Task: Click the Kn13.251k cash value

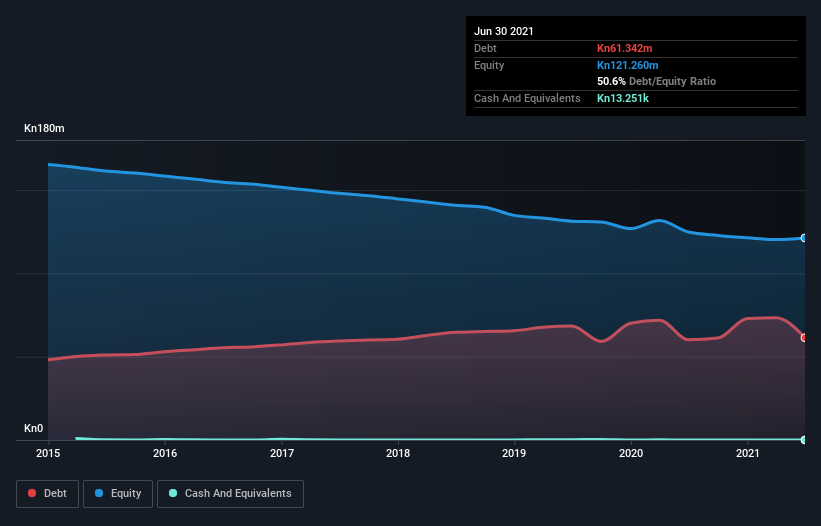Action: pyautogui.click(x=623, y=98)
